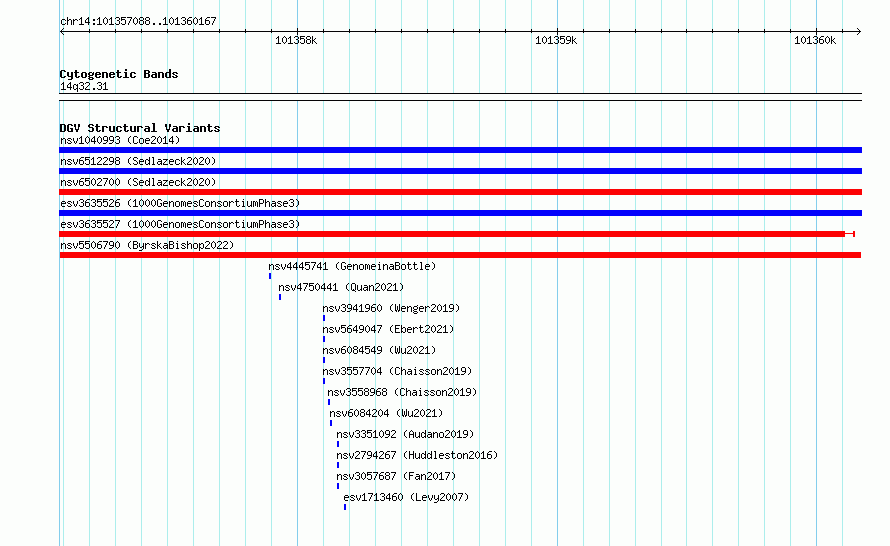The width and height of the screenshot is (890, 546).
Task: Open nsv3557704 (Chaisson2019) variant label
Action: click(x=397, y=371)
